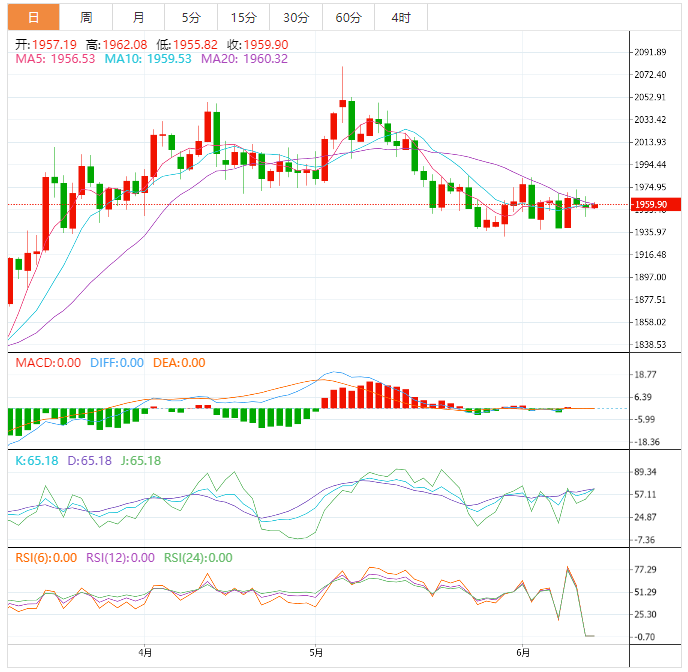Click the RSI(24) indicator label
688x672 pixels.
tap(198, 558)
